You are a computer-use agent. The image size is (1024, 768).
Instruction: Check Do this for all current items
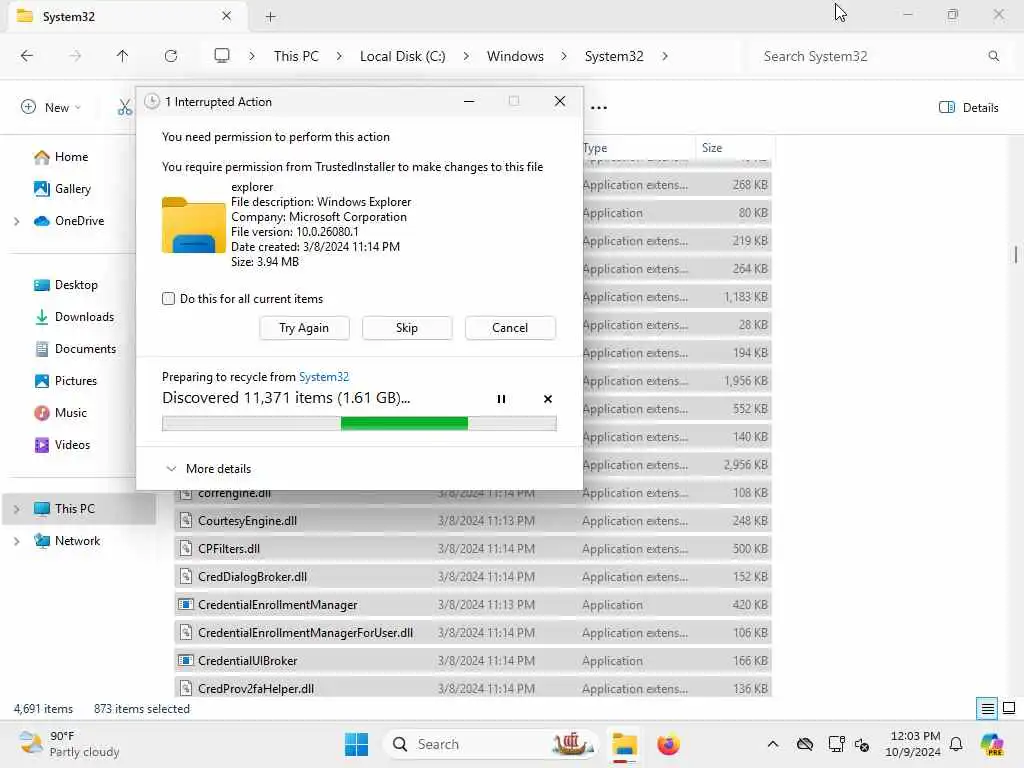pyautogui.click(x=168, y=298)
